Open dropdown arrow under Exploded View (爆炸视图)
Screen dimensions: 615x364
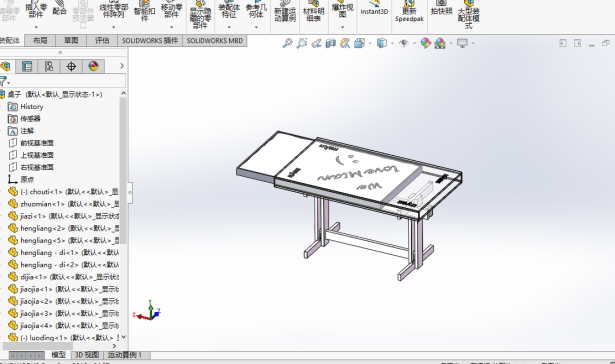pos(342,27)
